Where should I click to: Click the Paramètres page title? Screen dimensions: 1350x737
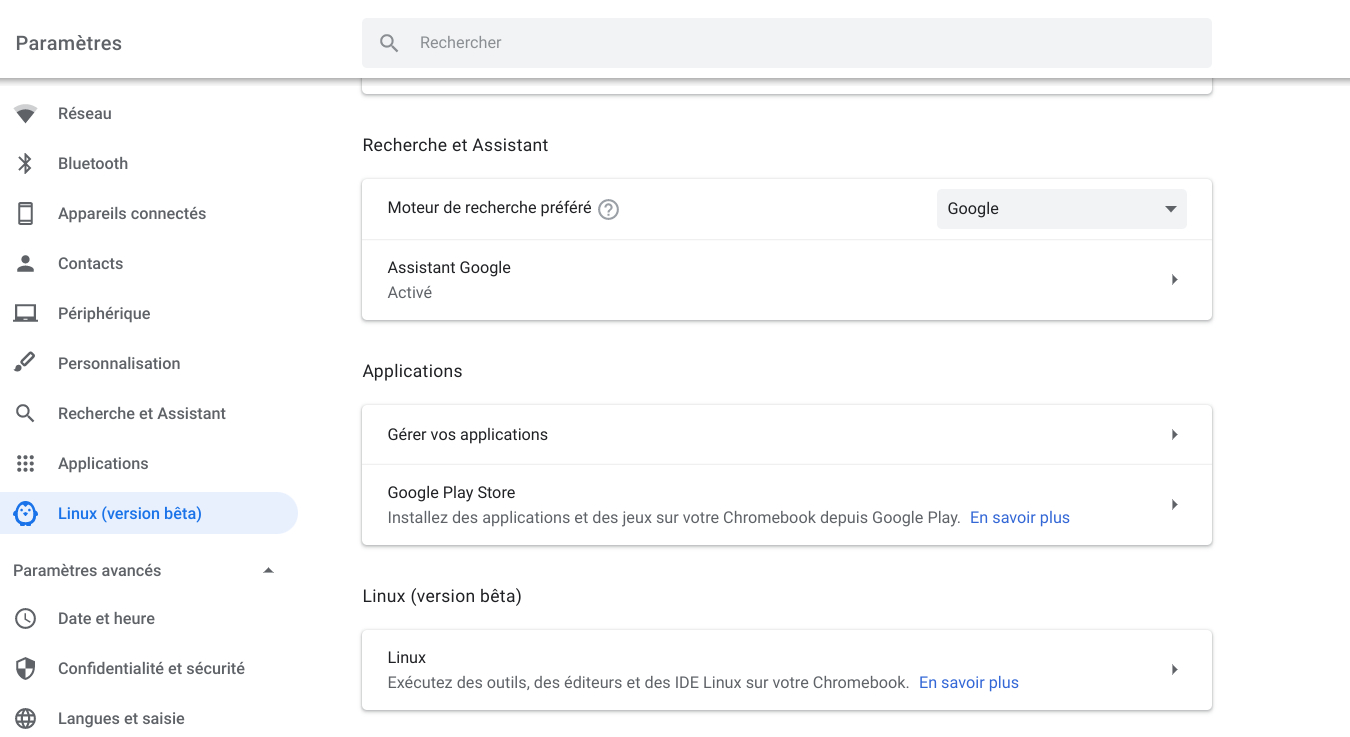(69, 43)
